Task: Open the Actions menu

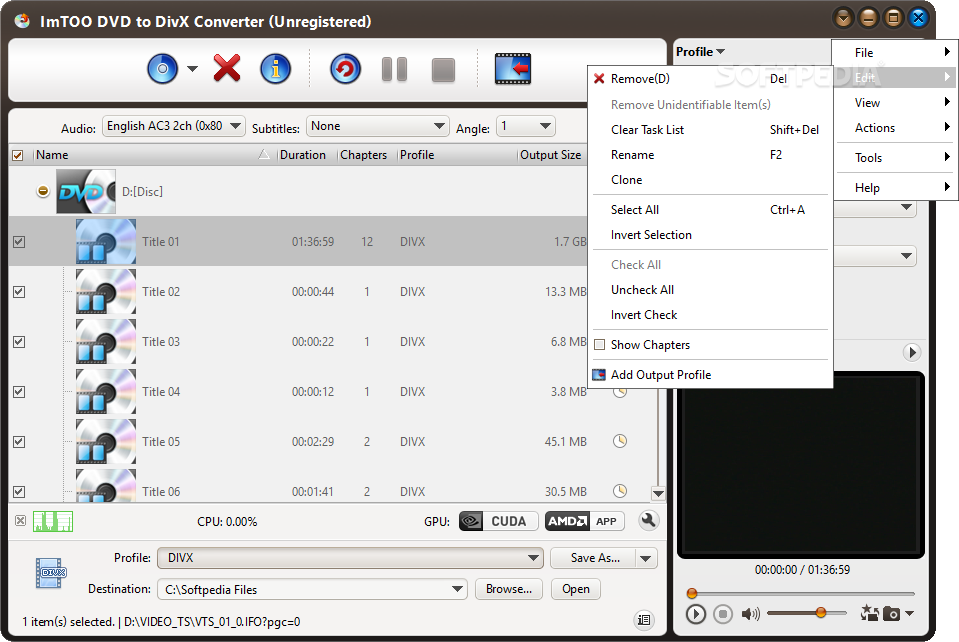Action: (895, 128)
